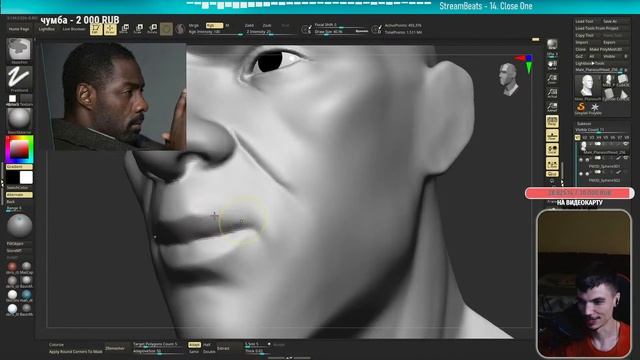Toggle the Alternate button
Image resolution: width=640 pixels, height=360 pixels.
(x=19, y=195)
